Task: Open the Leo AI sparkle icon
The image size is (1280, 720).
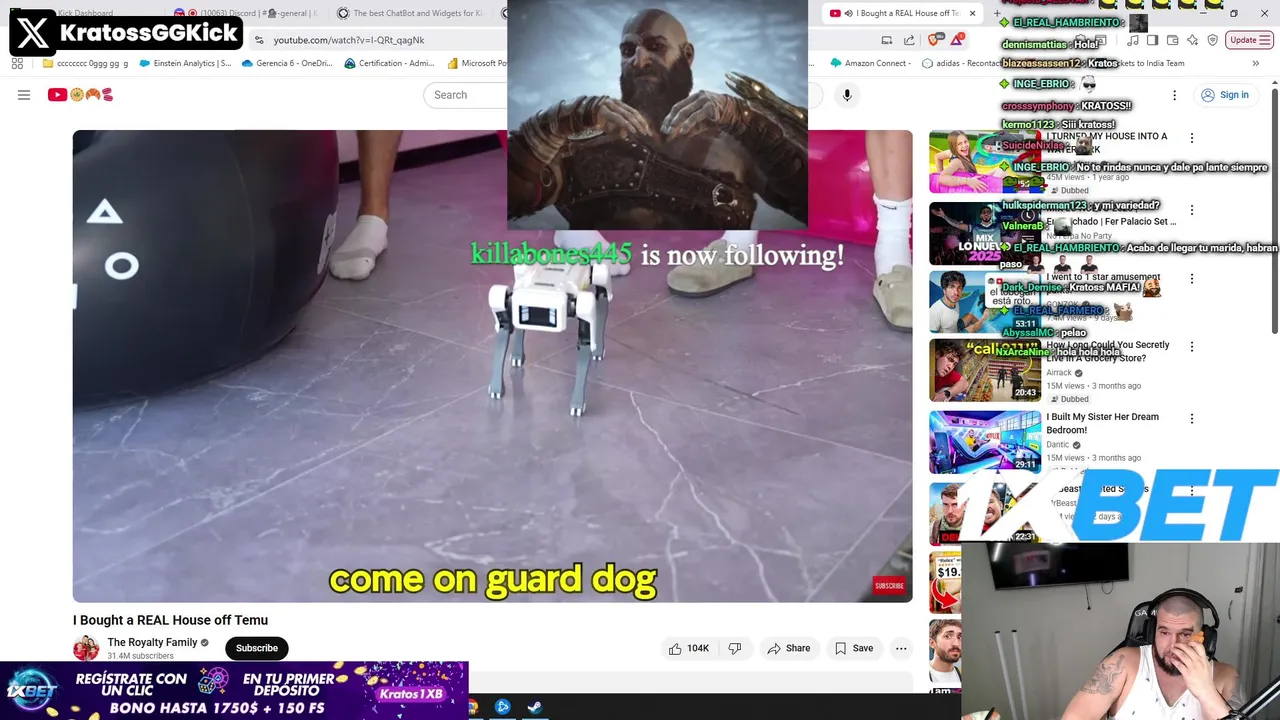Action: [x=1192, y=40]
